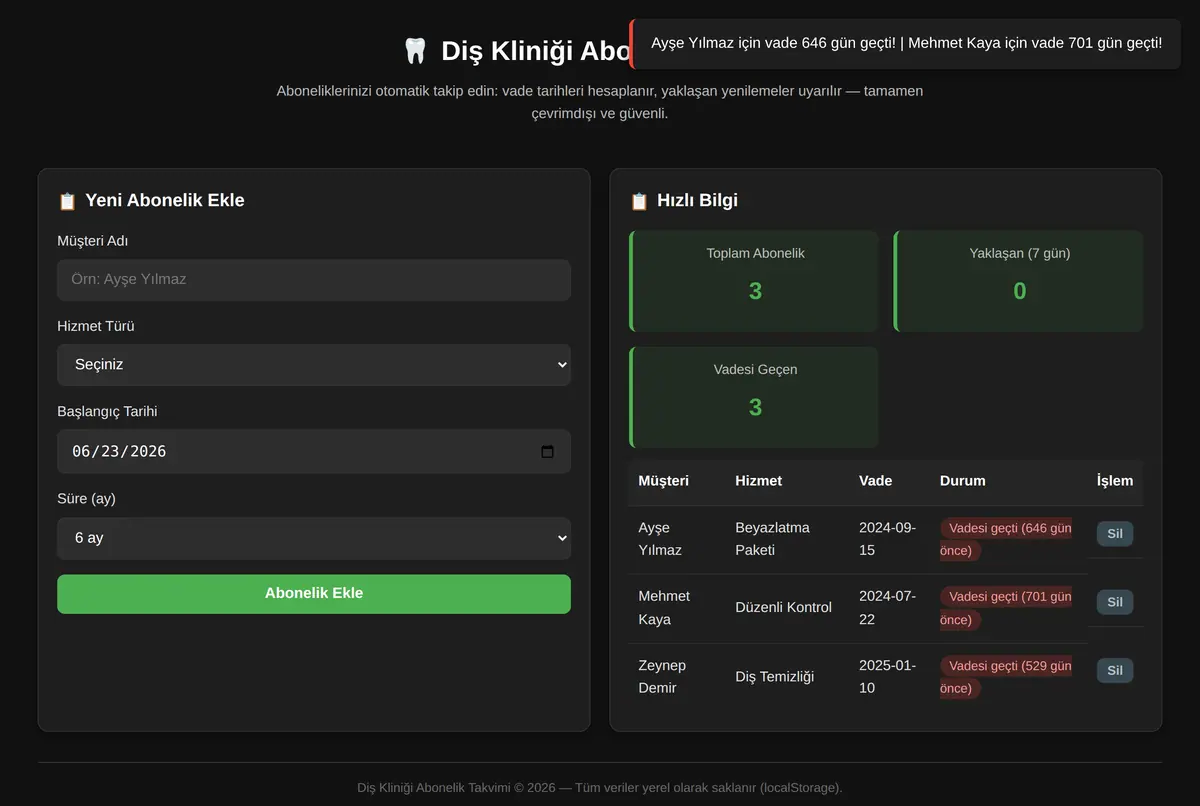Click the customer name Zeynep Demir
The image size is (1200, 806).
click(x=662, y=677)
